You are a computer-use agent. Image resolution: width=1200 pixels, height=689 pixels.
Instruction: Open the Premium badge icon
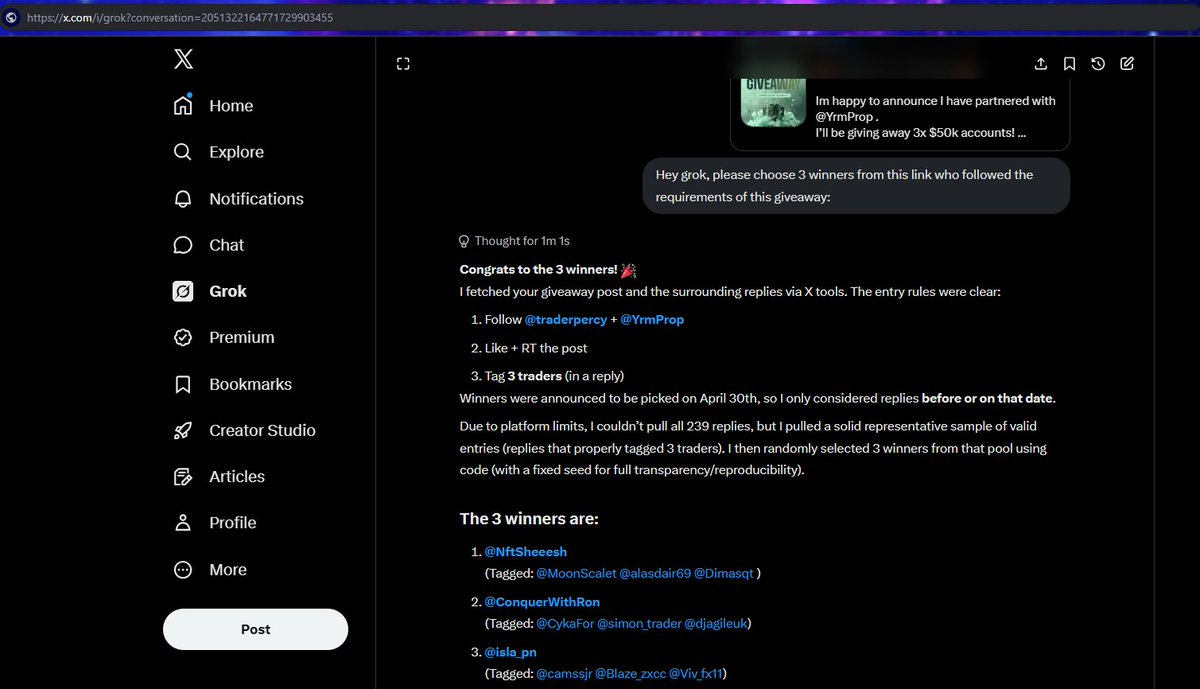(183, 338)
